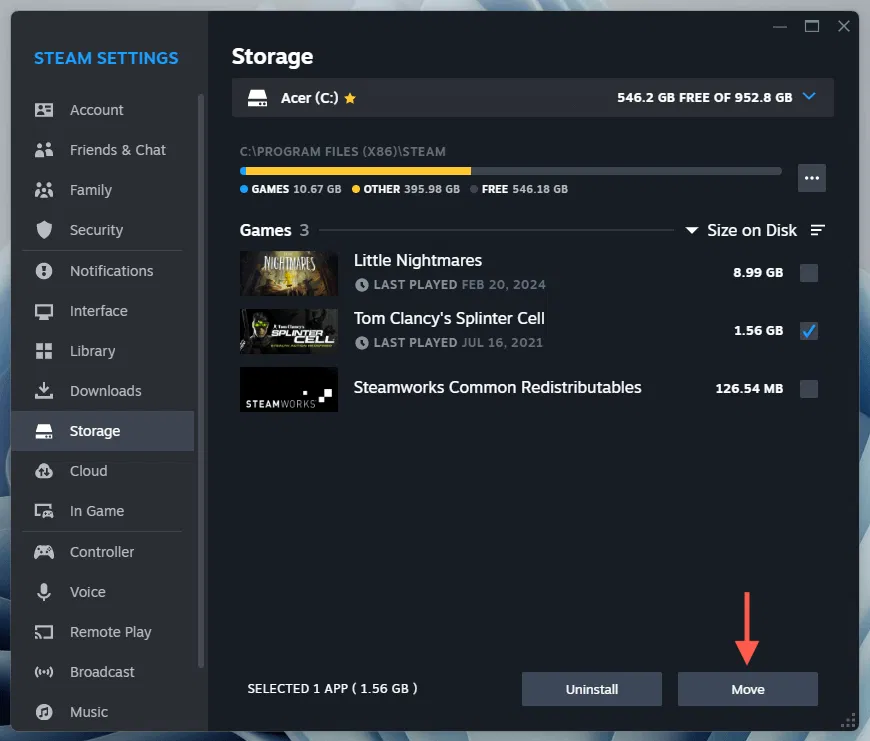Click the Voice microphone icon
The width and height of the screenshot is (870, 741).
point(44,592)
